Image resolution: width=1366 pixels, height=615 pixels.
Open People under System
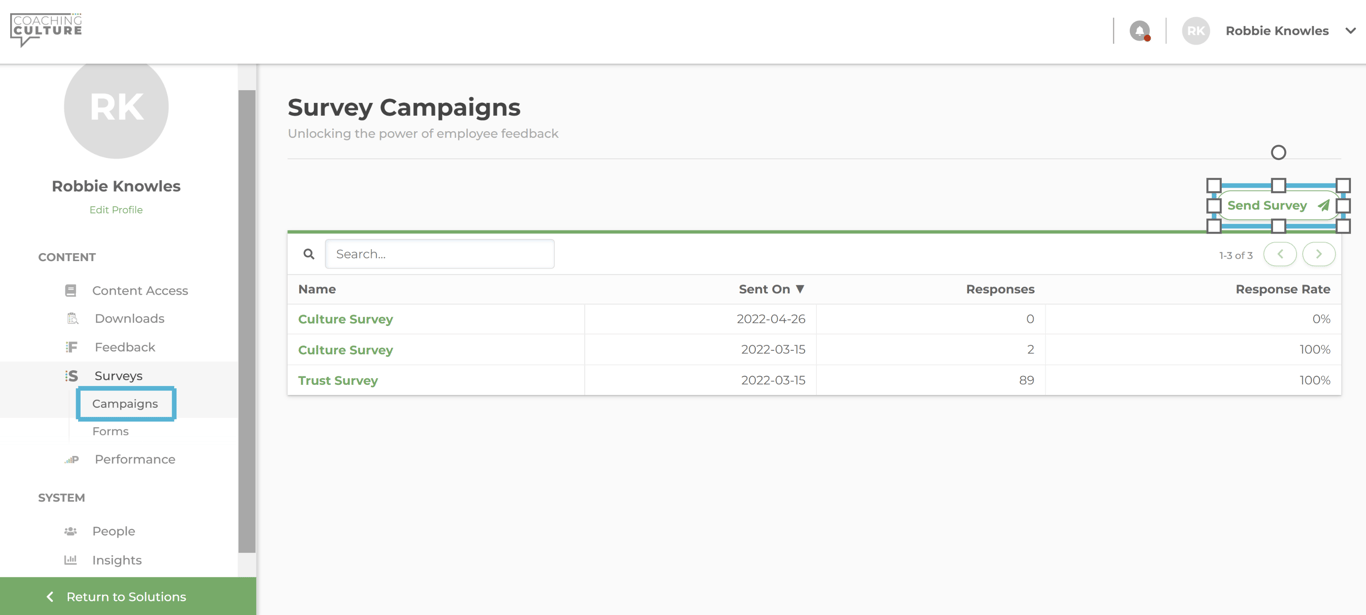[113, 531]
